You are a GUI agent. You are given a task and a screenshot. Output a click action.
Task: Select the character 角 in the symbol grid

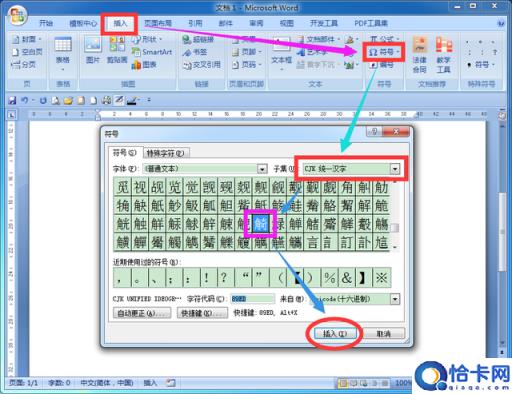tap(347, 187)
